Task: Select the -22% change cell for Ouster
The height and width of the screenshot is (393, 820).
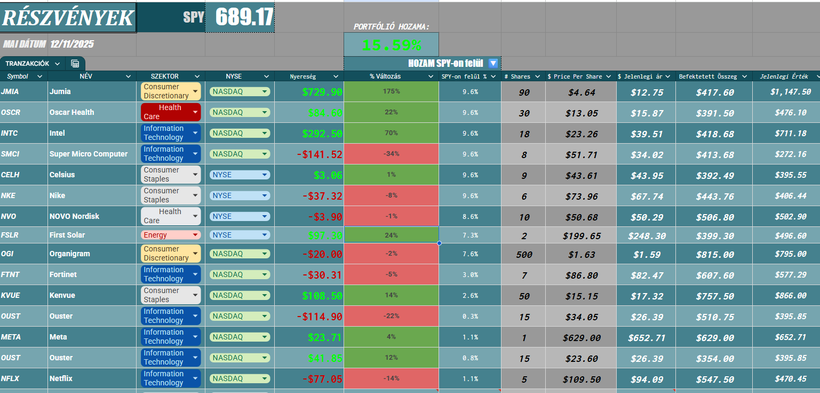Action: coord(391,316)
